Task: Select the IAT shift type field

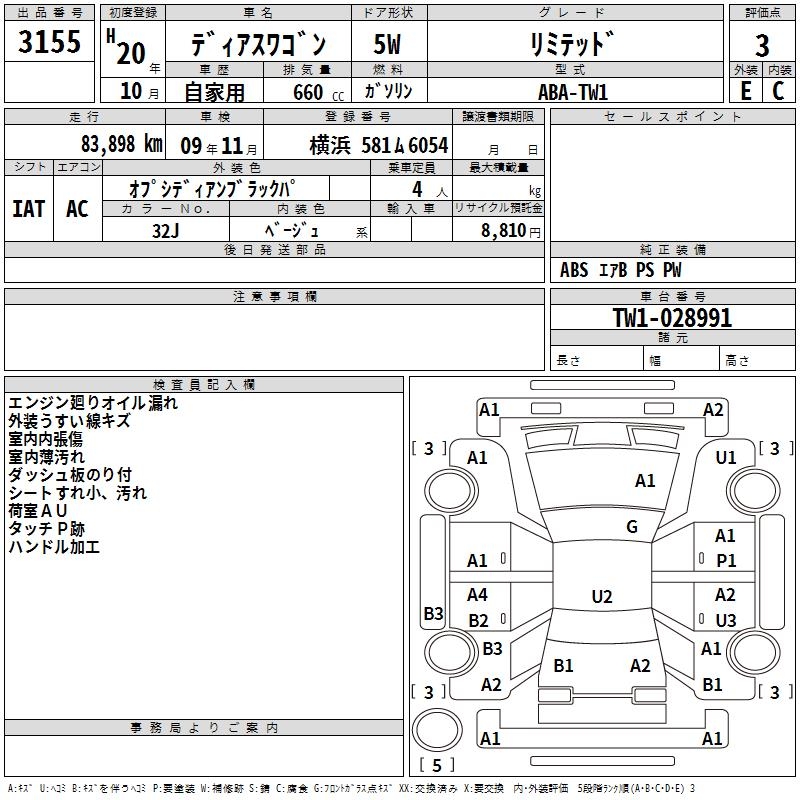Action: pyautogui.click(x=28, y=209)
